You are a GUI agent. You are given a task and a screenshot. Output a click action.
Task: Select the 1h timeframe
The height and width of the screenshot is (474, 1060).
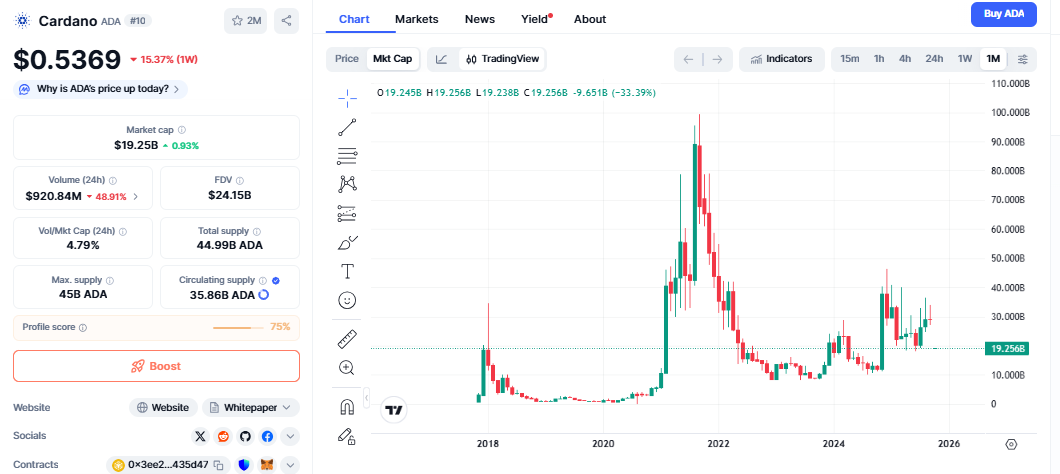pyautogui.click(x=879, y=59)
